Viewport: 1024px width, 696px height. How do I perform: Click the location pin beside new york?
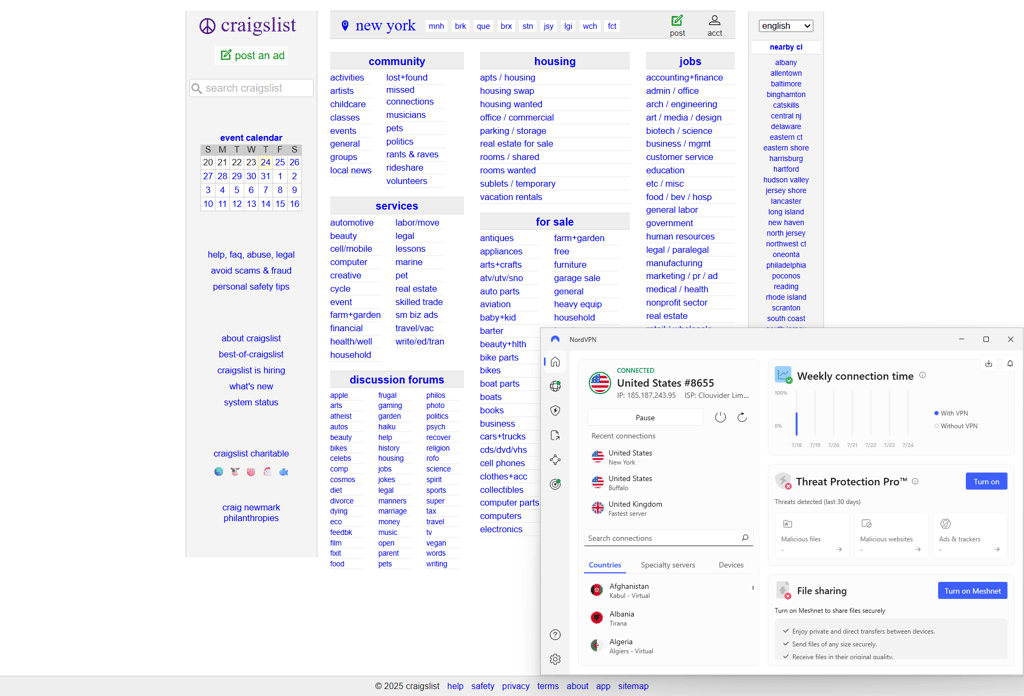(345, 25)
